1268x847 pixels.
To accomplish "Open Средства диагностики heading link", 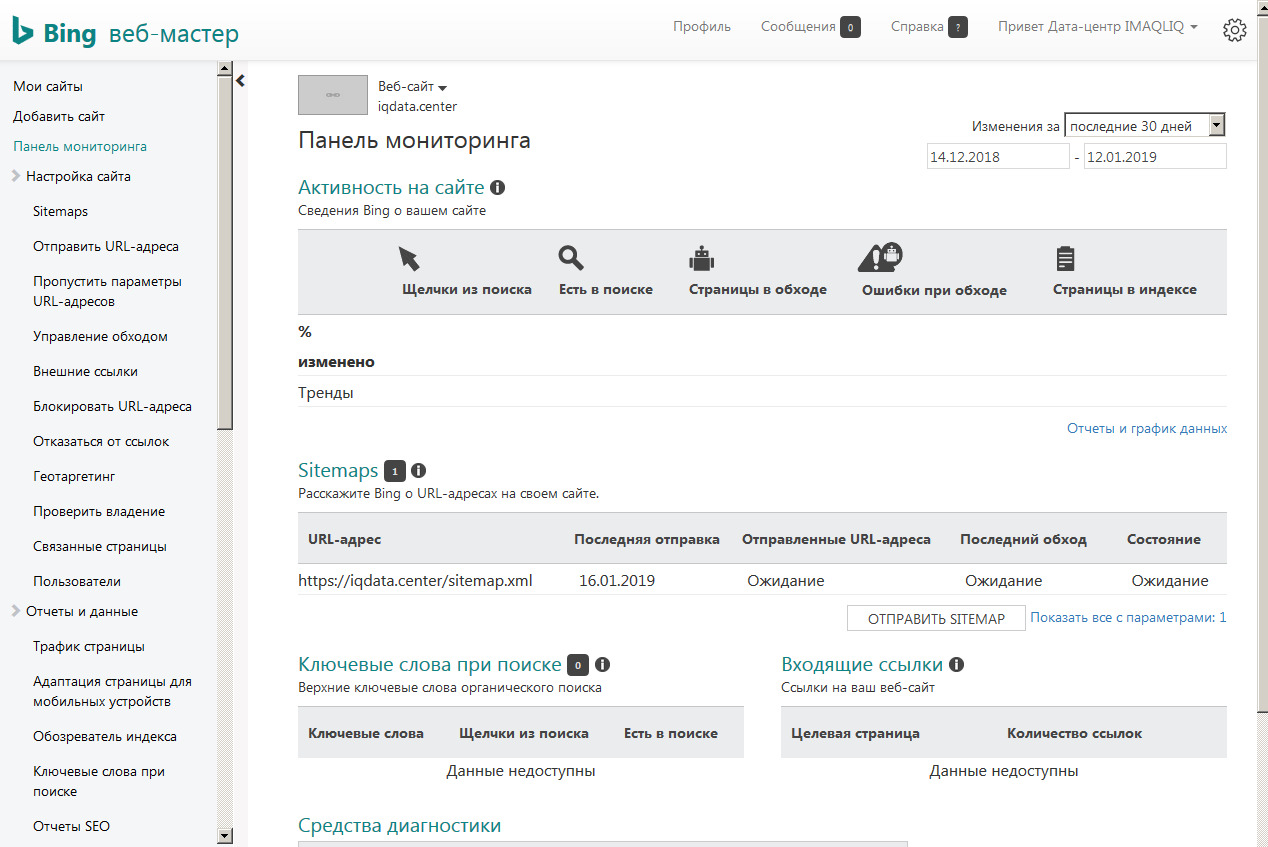I will [399, 825].
